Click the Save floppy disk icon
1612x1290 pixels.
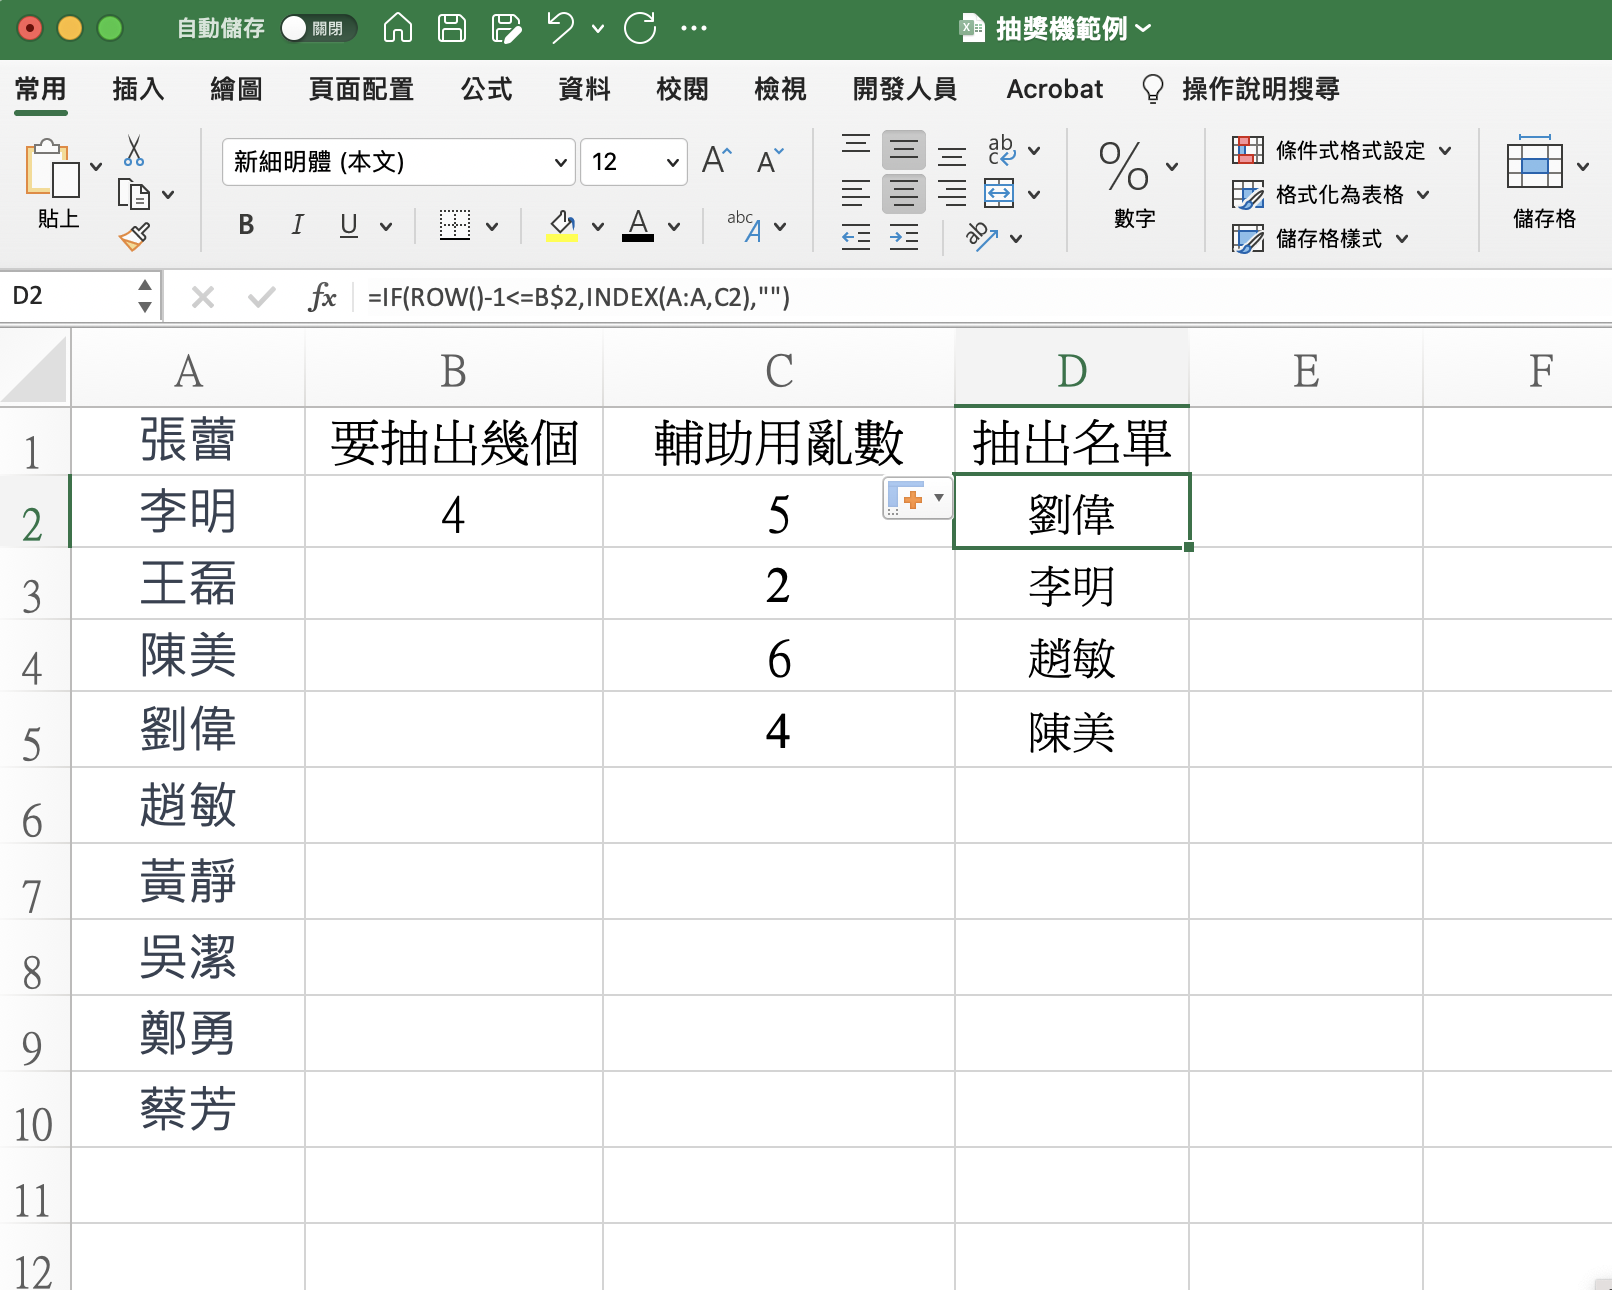coord(452,28)
